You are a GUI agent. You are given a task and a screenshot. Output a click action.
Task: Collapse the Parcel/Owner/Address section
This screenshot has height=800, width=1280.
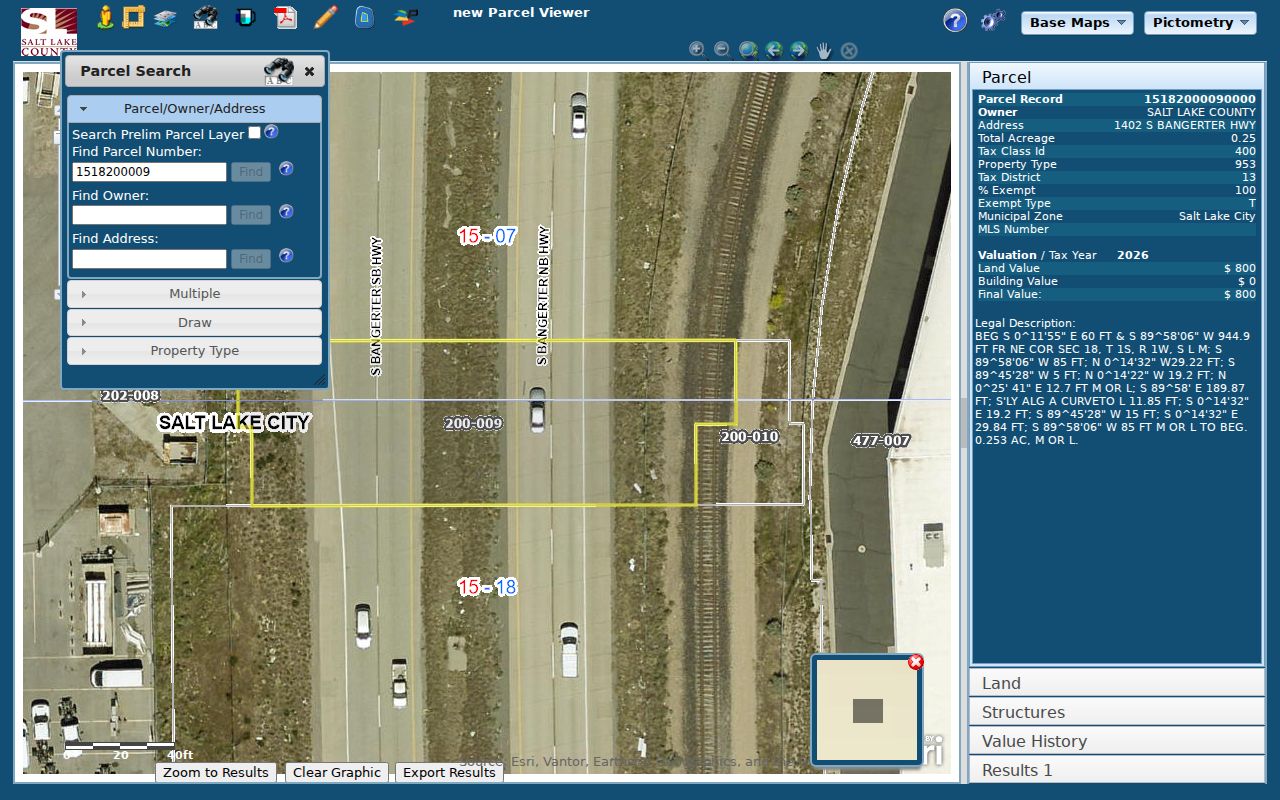tap(194, 108)
